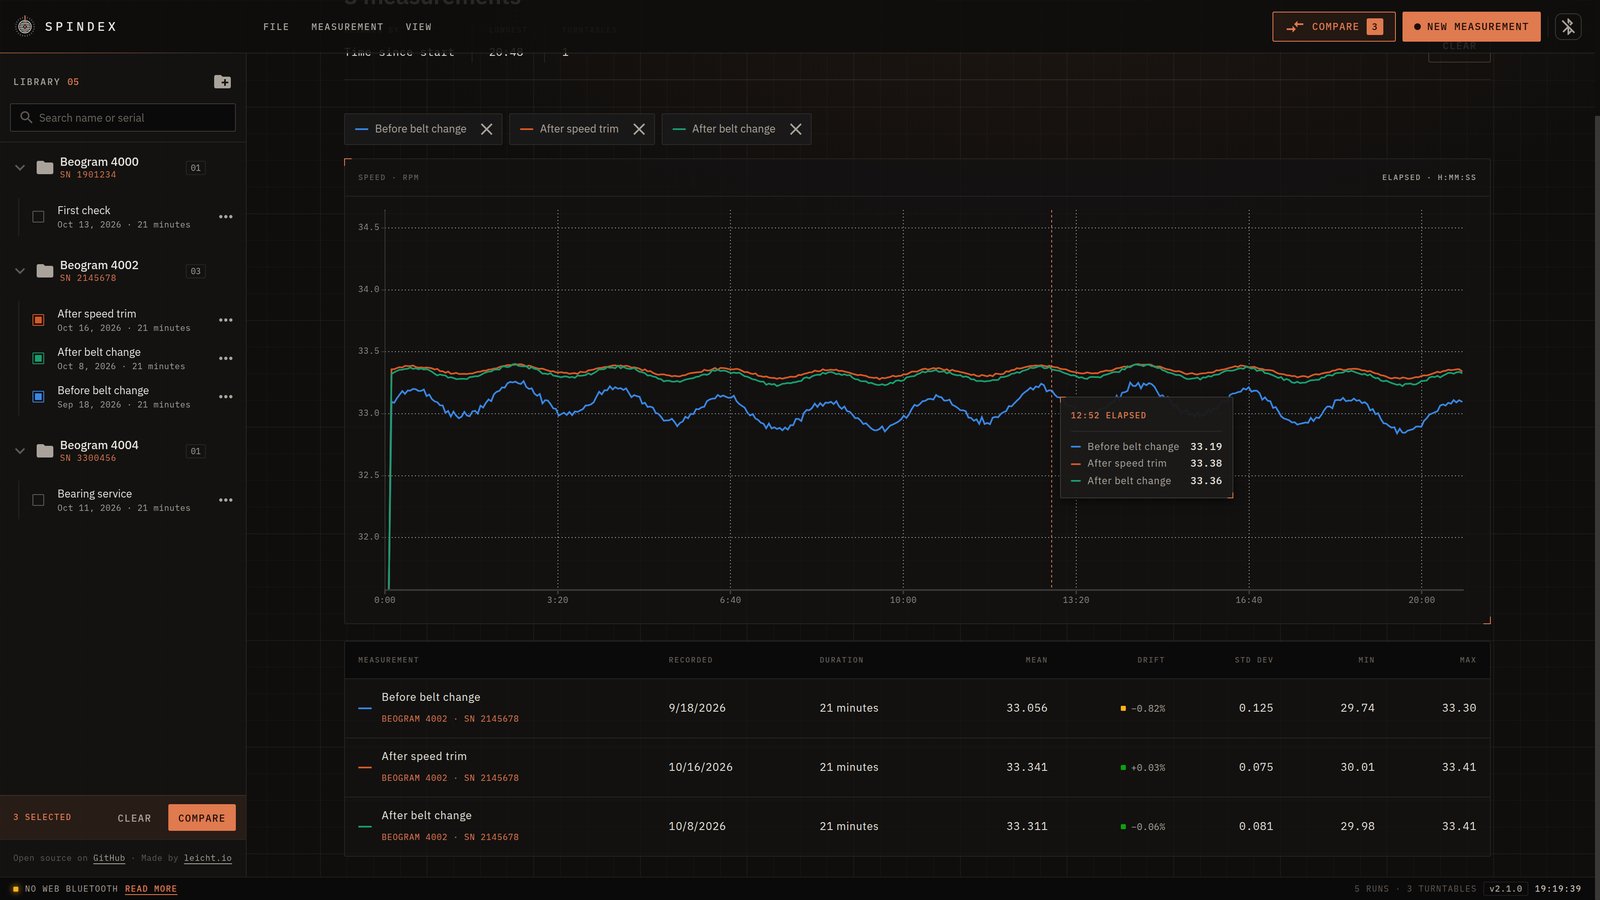Remove After speed trim chip
The image size is (1600, 900).
639,129
